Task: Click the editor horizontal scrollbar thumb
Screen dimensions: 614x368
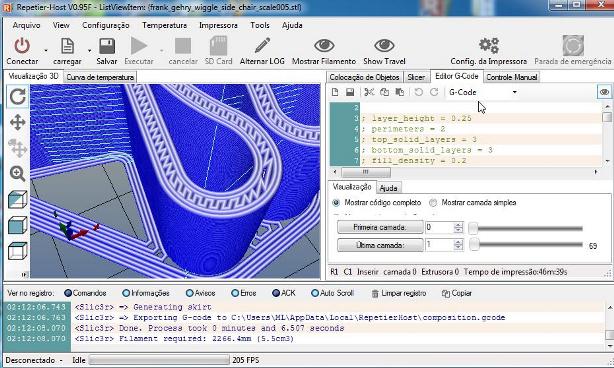Action: pyautogui.click(x=365, y=172)
